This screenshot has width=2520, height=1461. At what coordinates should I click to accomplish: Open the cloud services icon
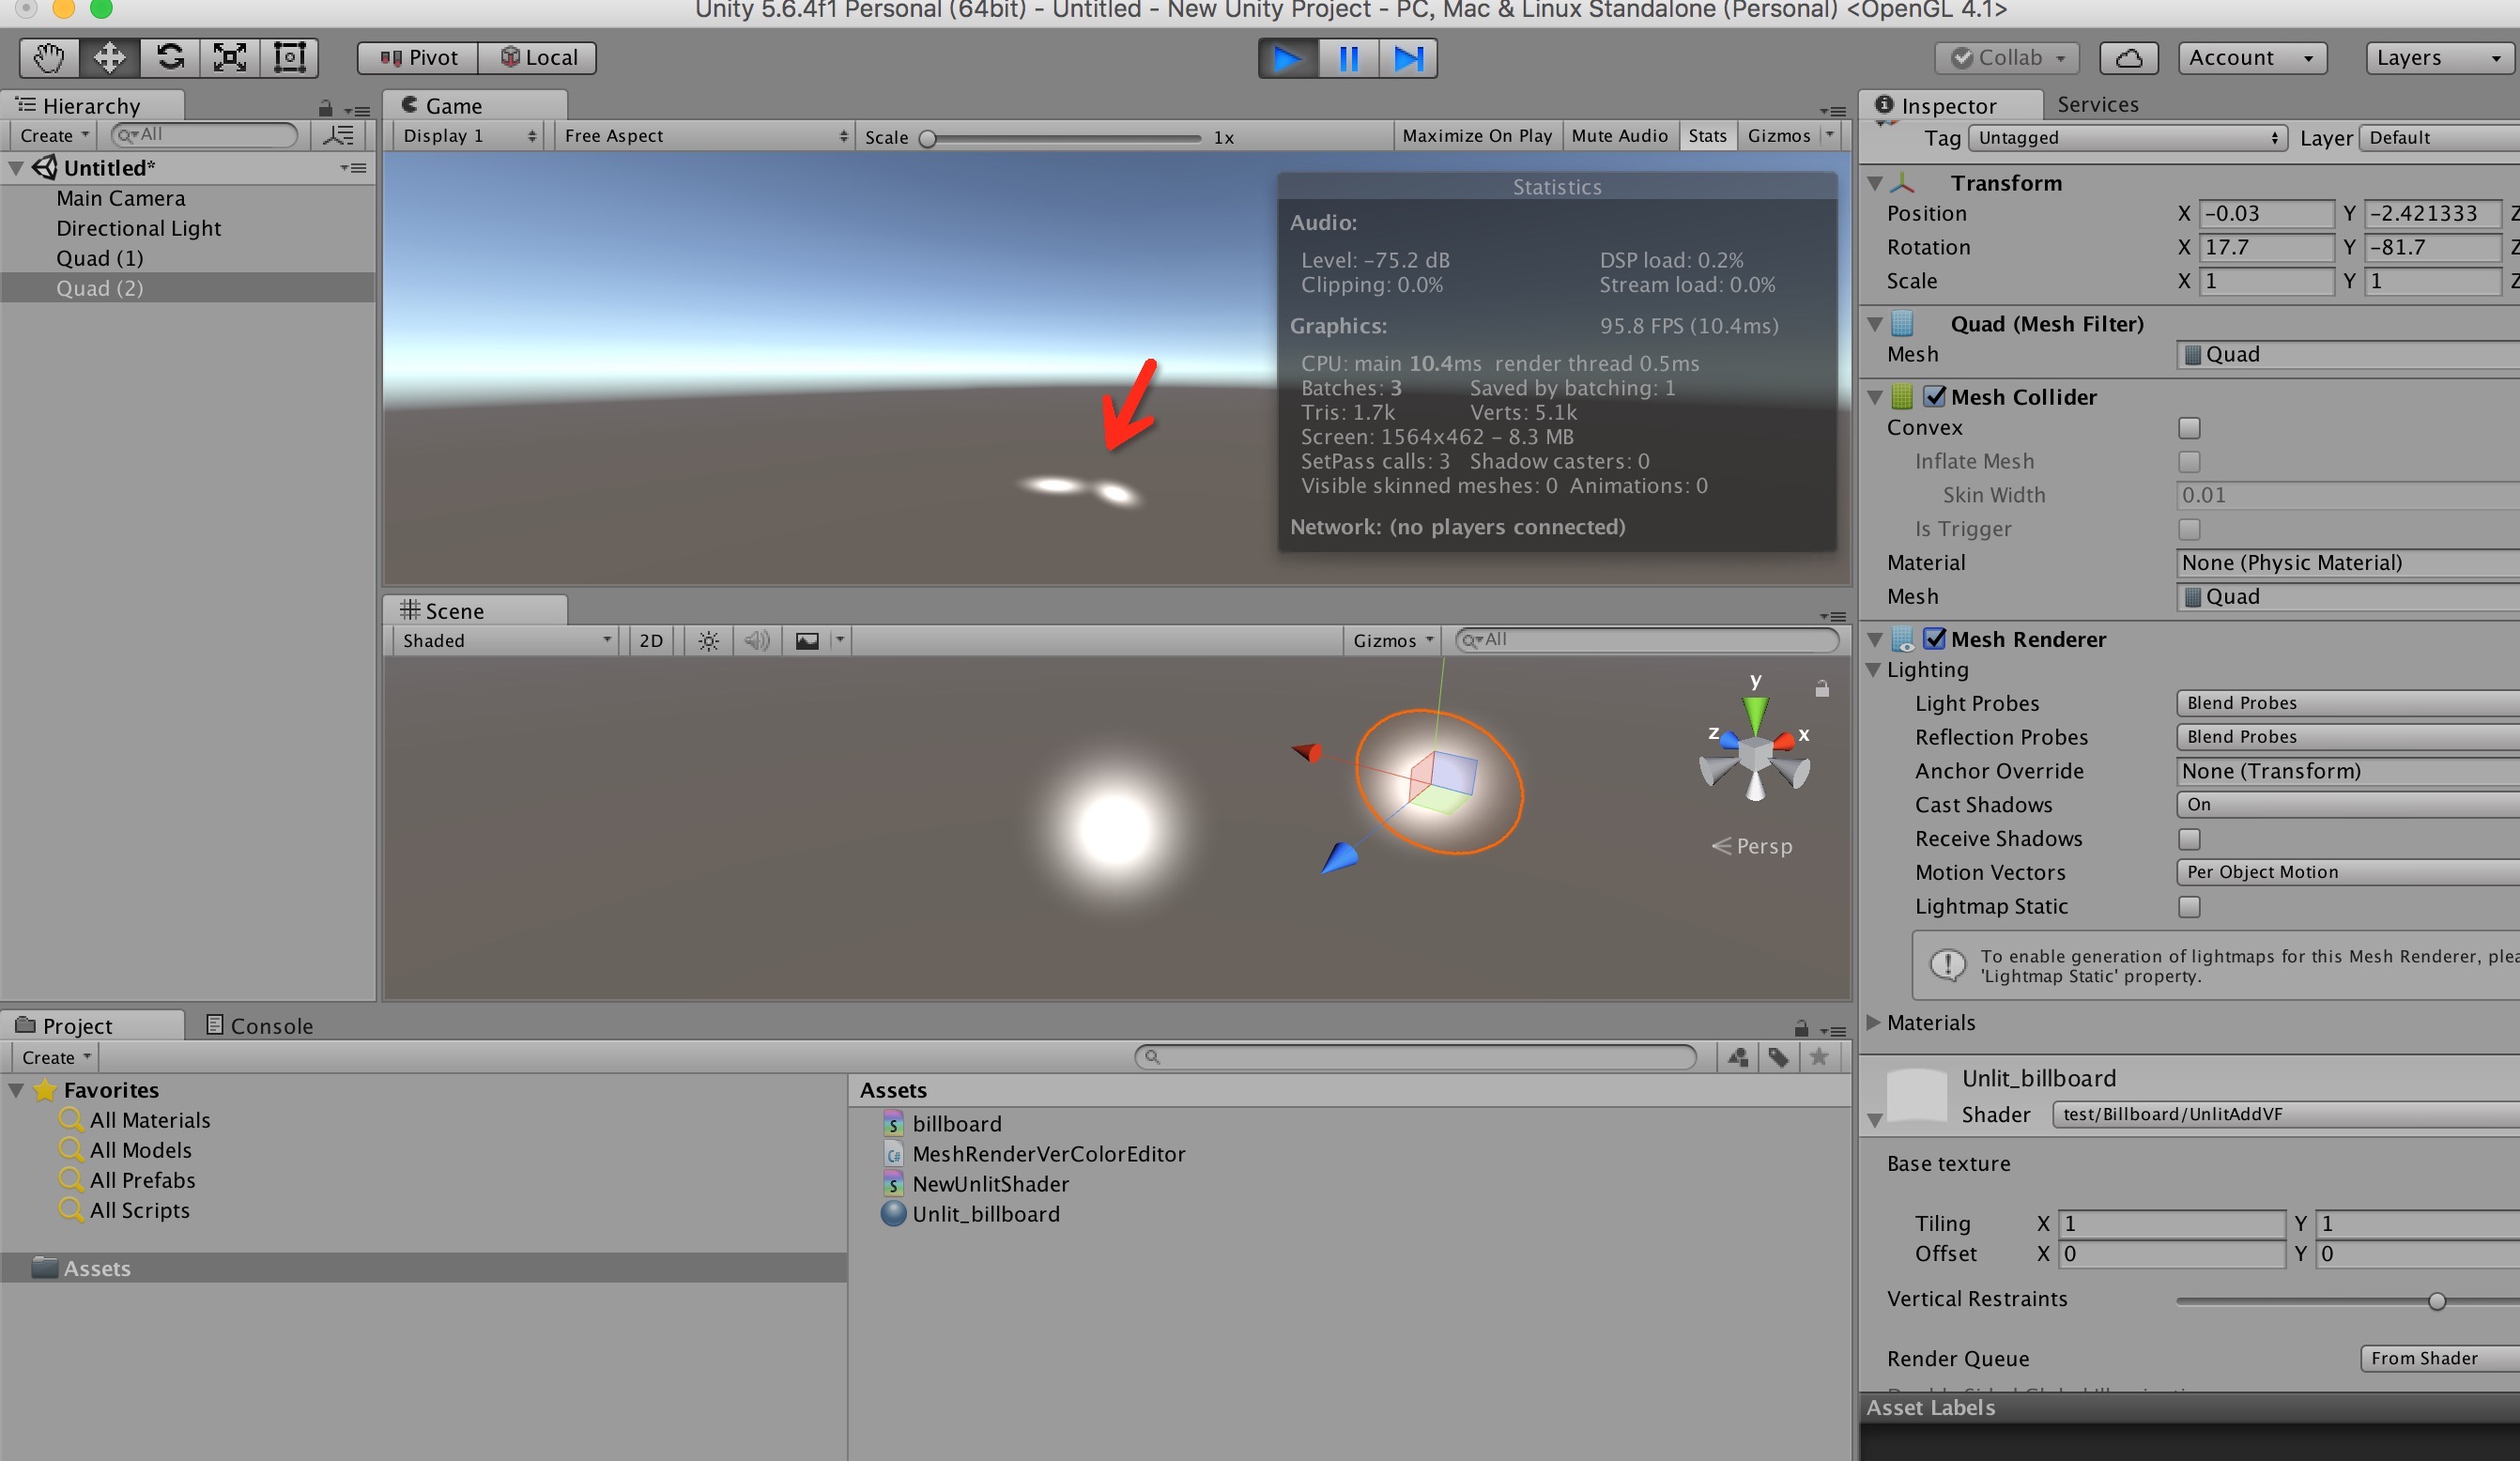tap(2128, 58)
